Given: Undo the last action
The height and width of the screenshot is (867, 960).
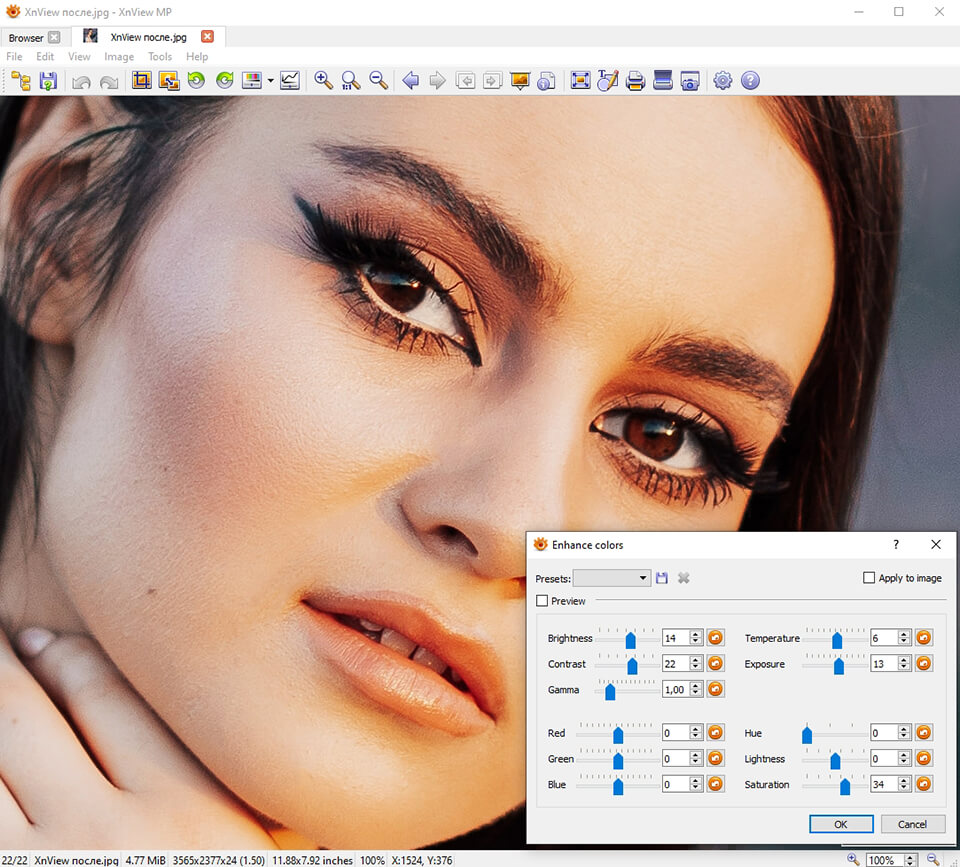Looking at the screenshot, I should pyautogui.click(x=81, y=80).
